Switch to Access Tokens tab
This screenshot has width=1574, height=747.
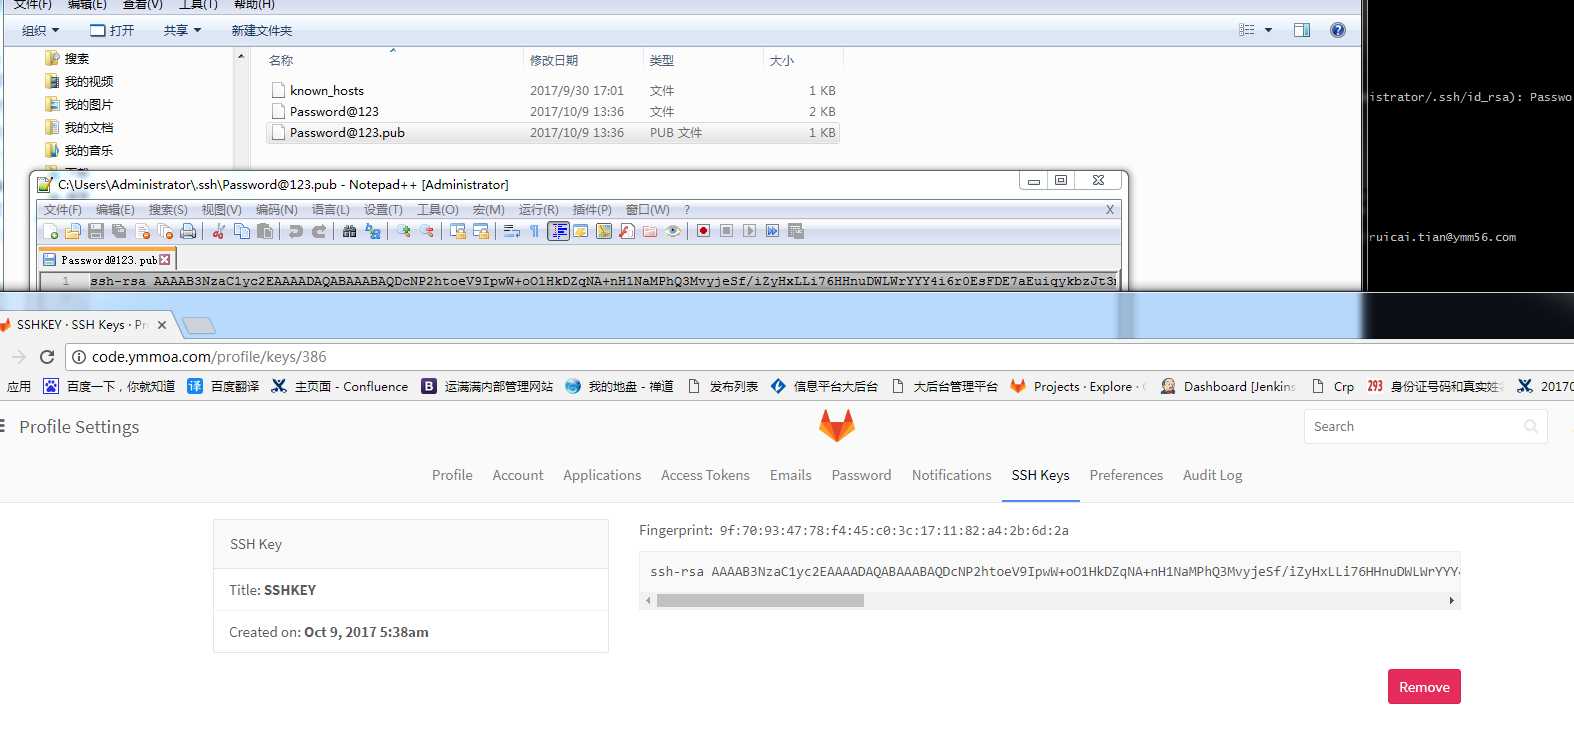click(x=705, y=475)
